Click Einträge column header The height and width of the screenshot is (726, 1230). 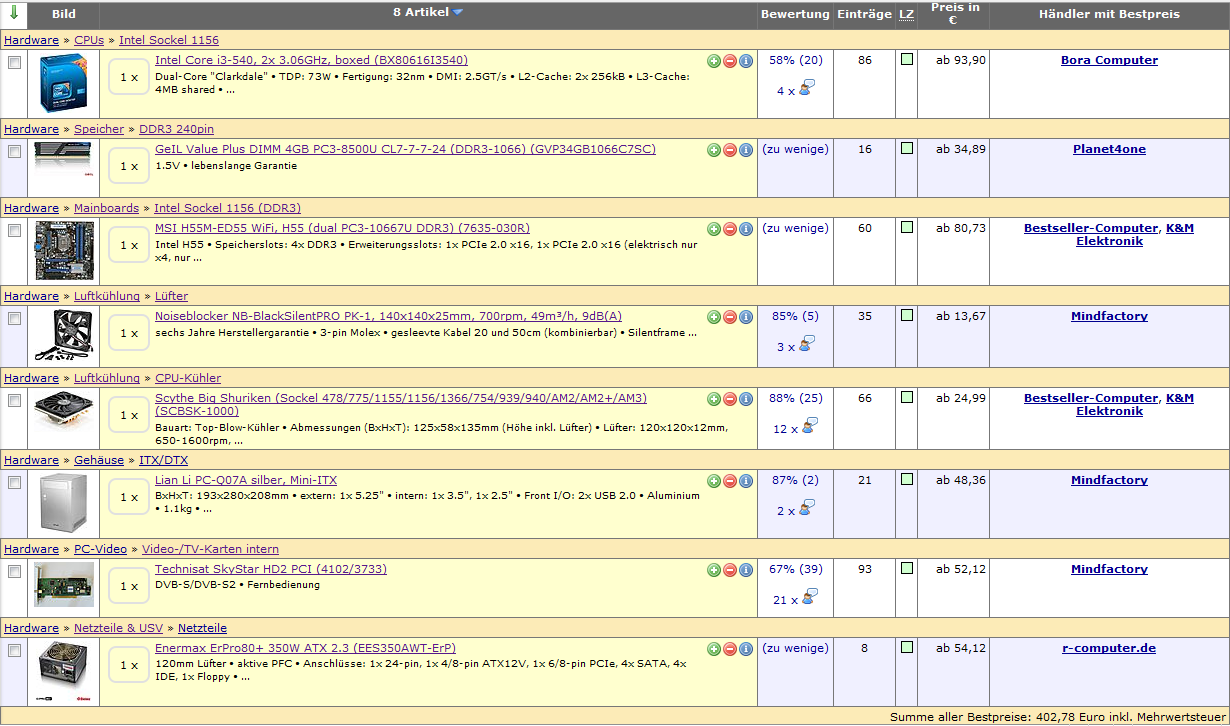pyautogui.click(x=864, y=14)
